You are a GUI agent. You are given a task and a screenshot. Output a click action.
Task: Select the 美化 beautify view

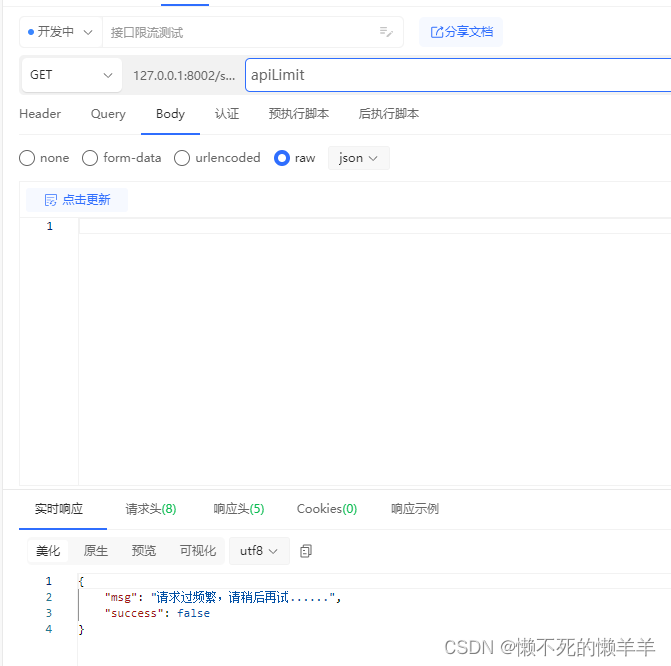pos(48,551)
